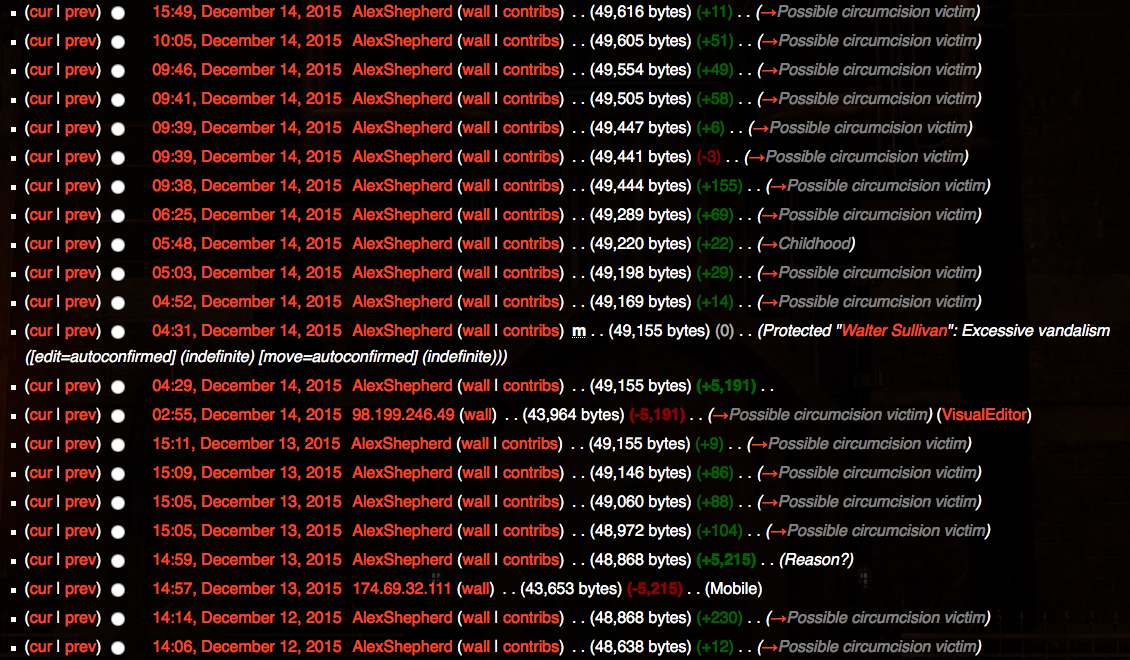Select radio button for 15:49, December 14 revision

coord(117,13)
